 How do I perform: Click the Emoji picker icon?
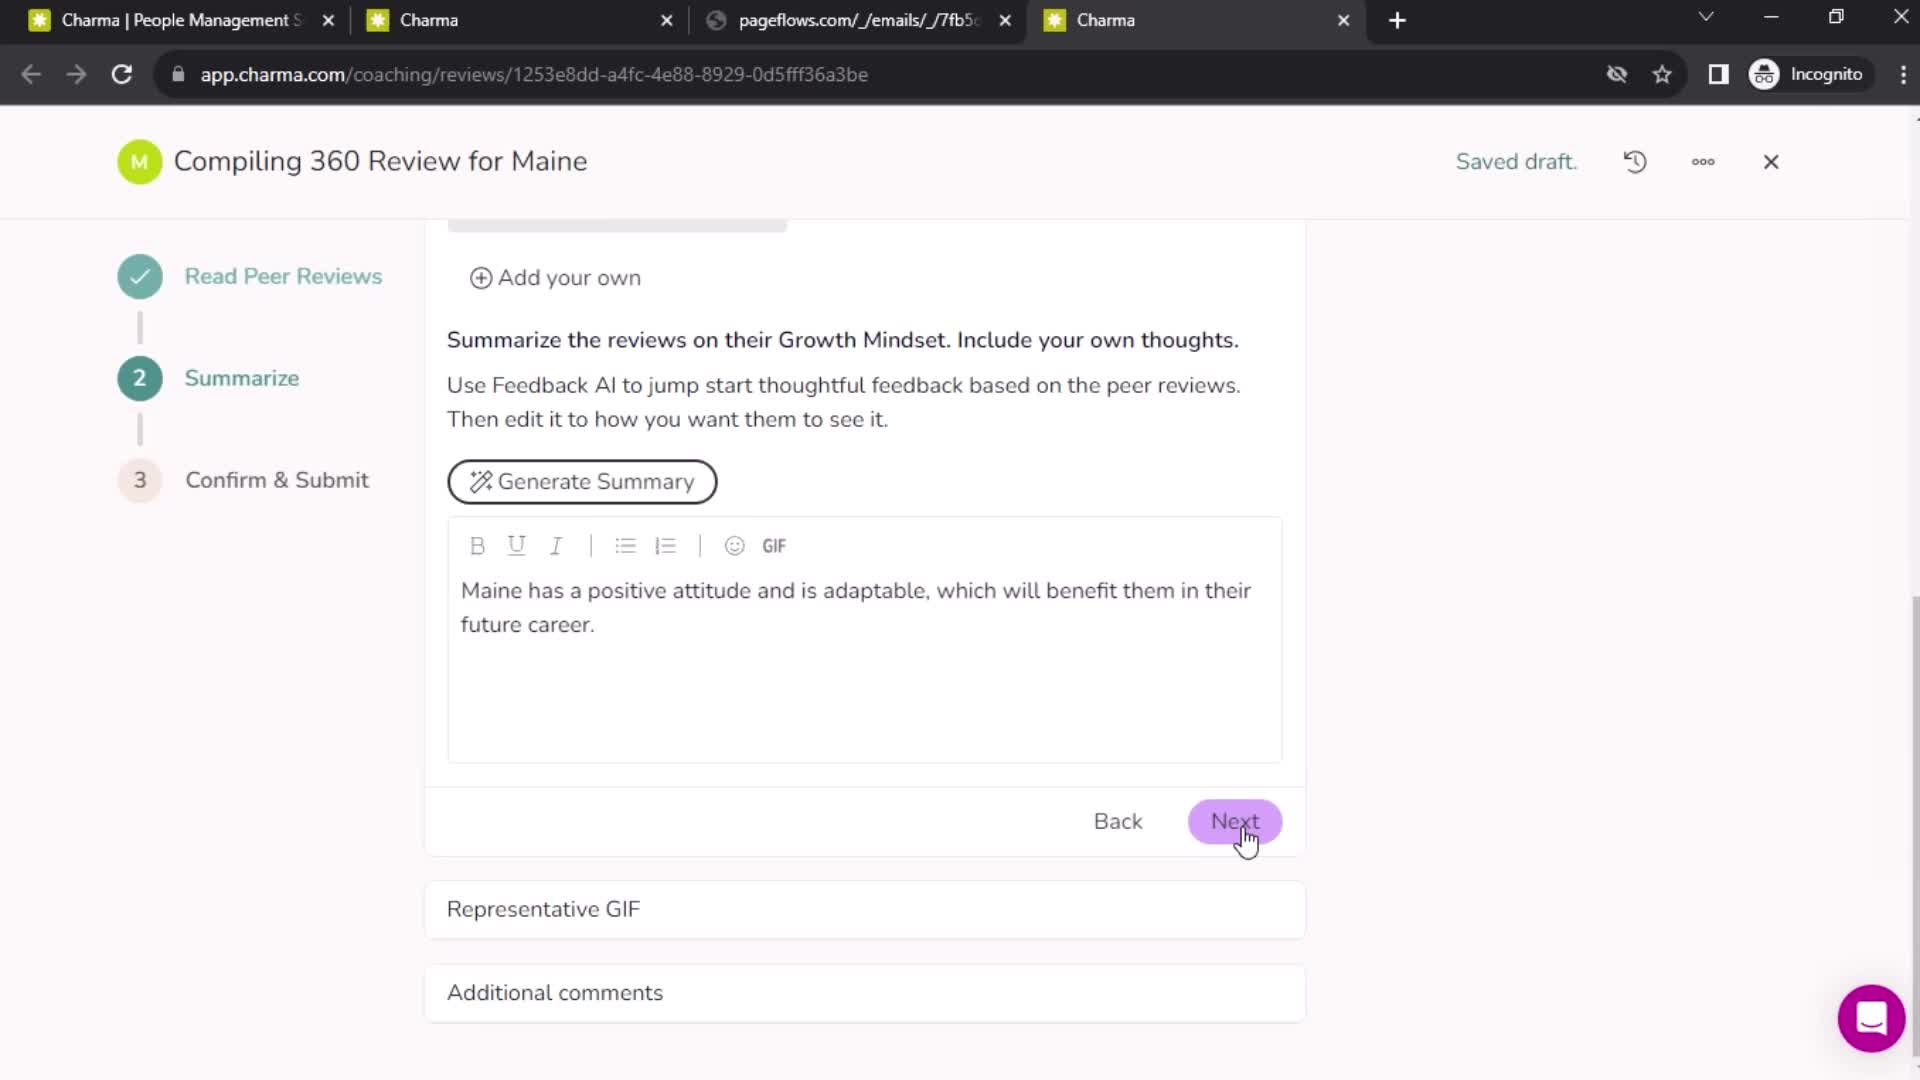(x=735, y=545)
